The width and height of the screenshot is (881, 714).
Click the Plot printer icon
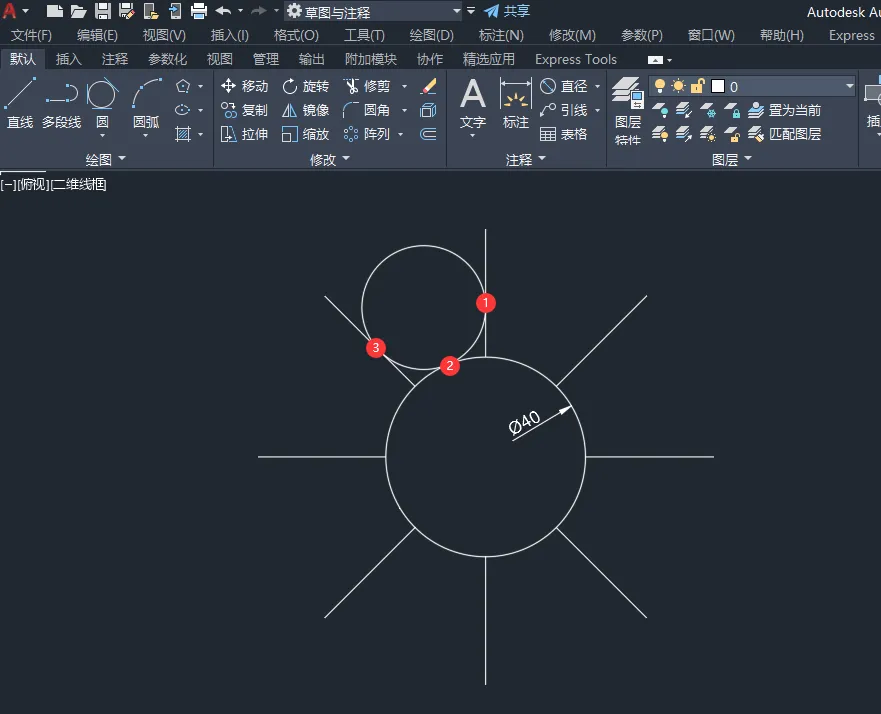tap(198, 11)
